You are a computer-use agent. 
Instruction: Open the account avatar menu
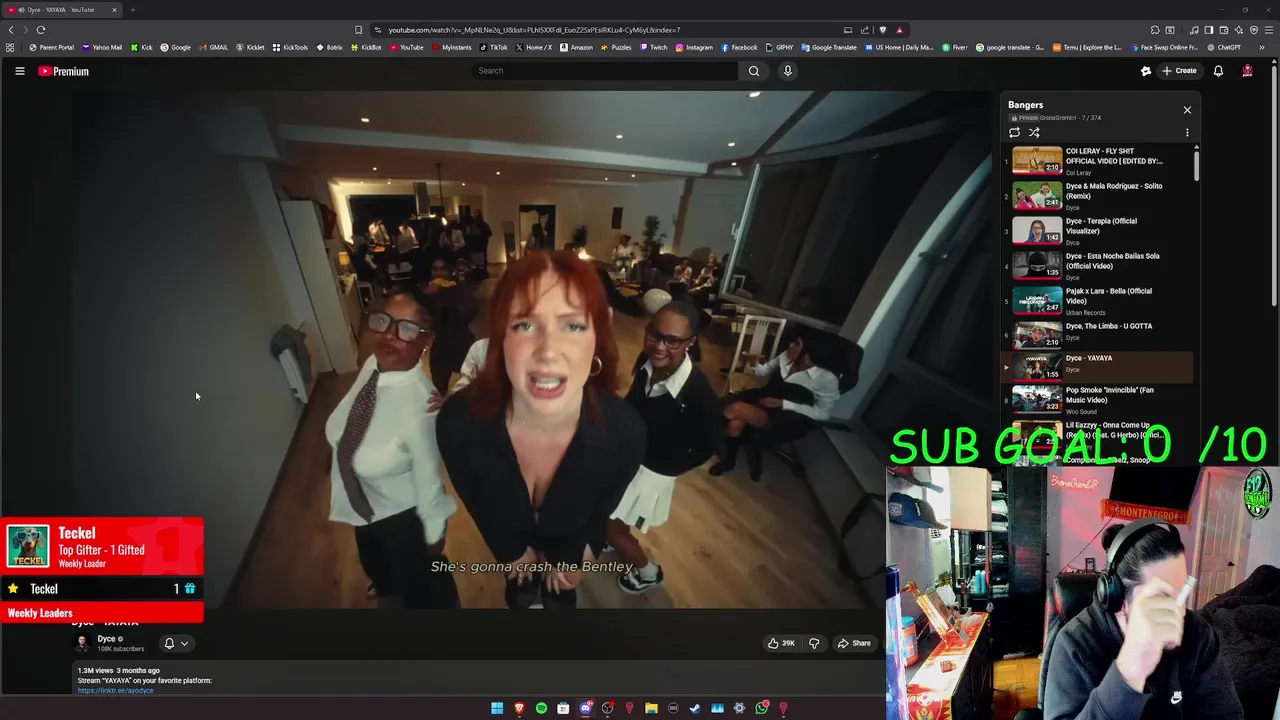click(1247, 71)
